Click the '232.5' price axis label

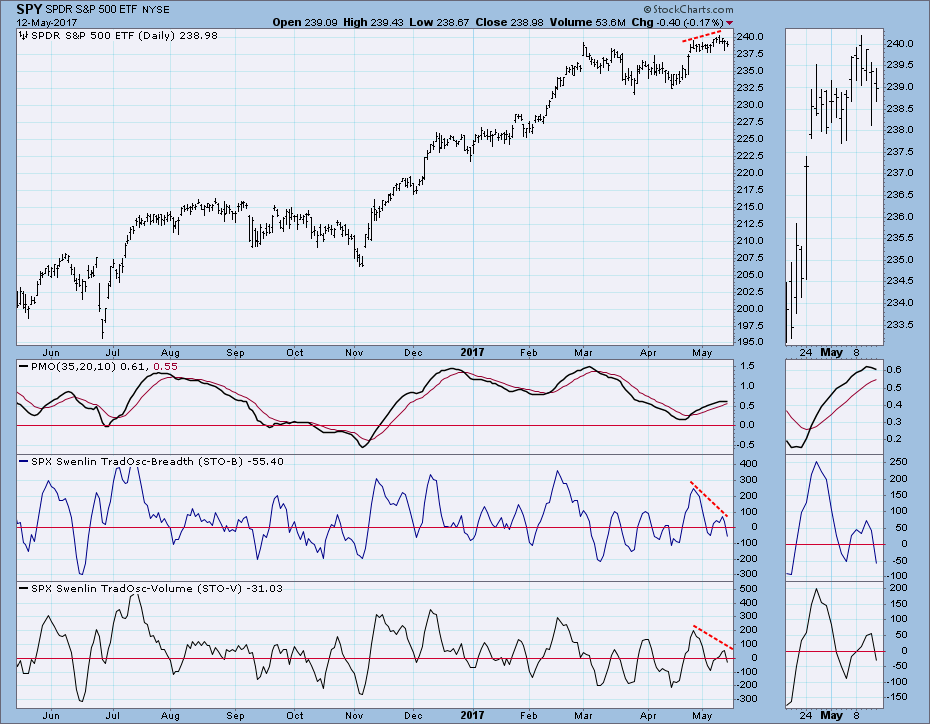pos(751,87)
